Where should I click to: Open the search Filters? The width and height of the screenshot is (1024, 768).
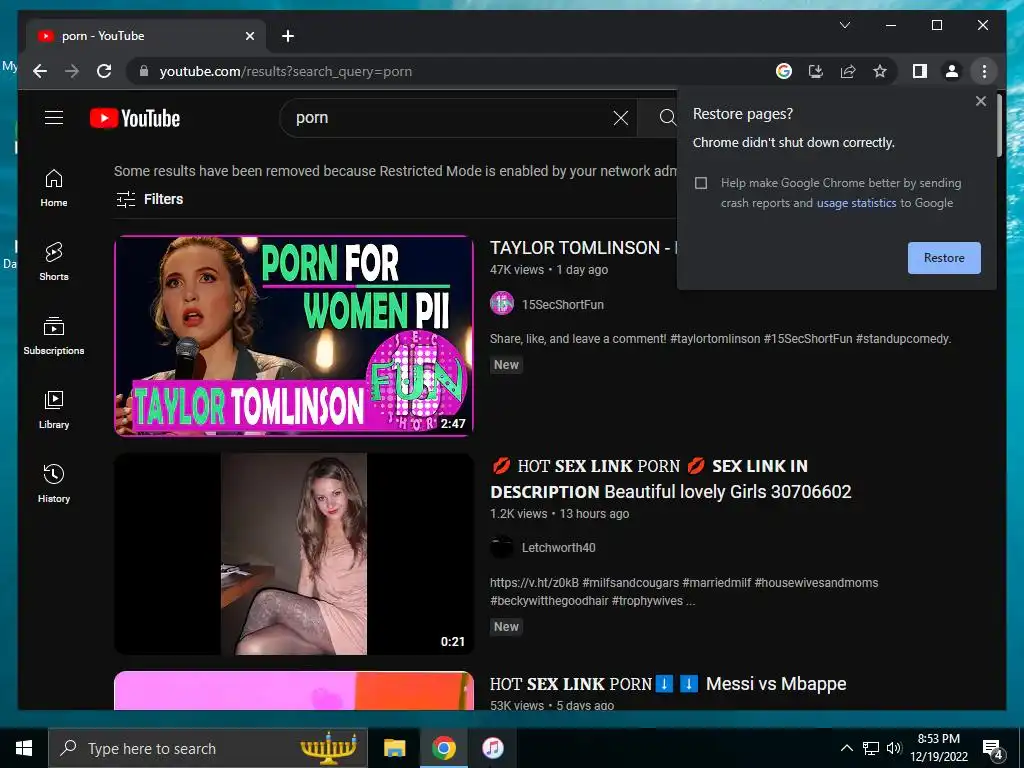[x=150, y=199]
